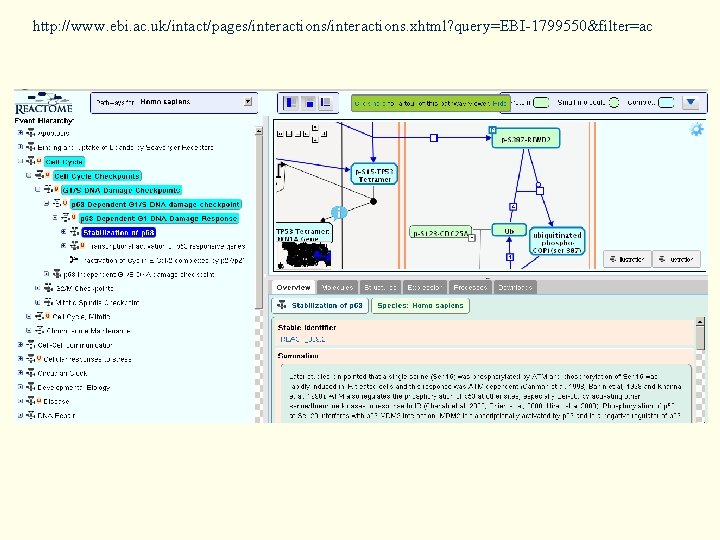Switch to the Expression tab
The width and height of the screenshot is (720, 540).
tap(424, 287)
